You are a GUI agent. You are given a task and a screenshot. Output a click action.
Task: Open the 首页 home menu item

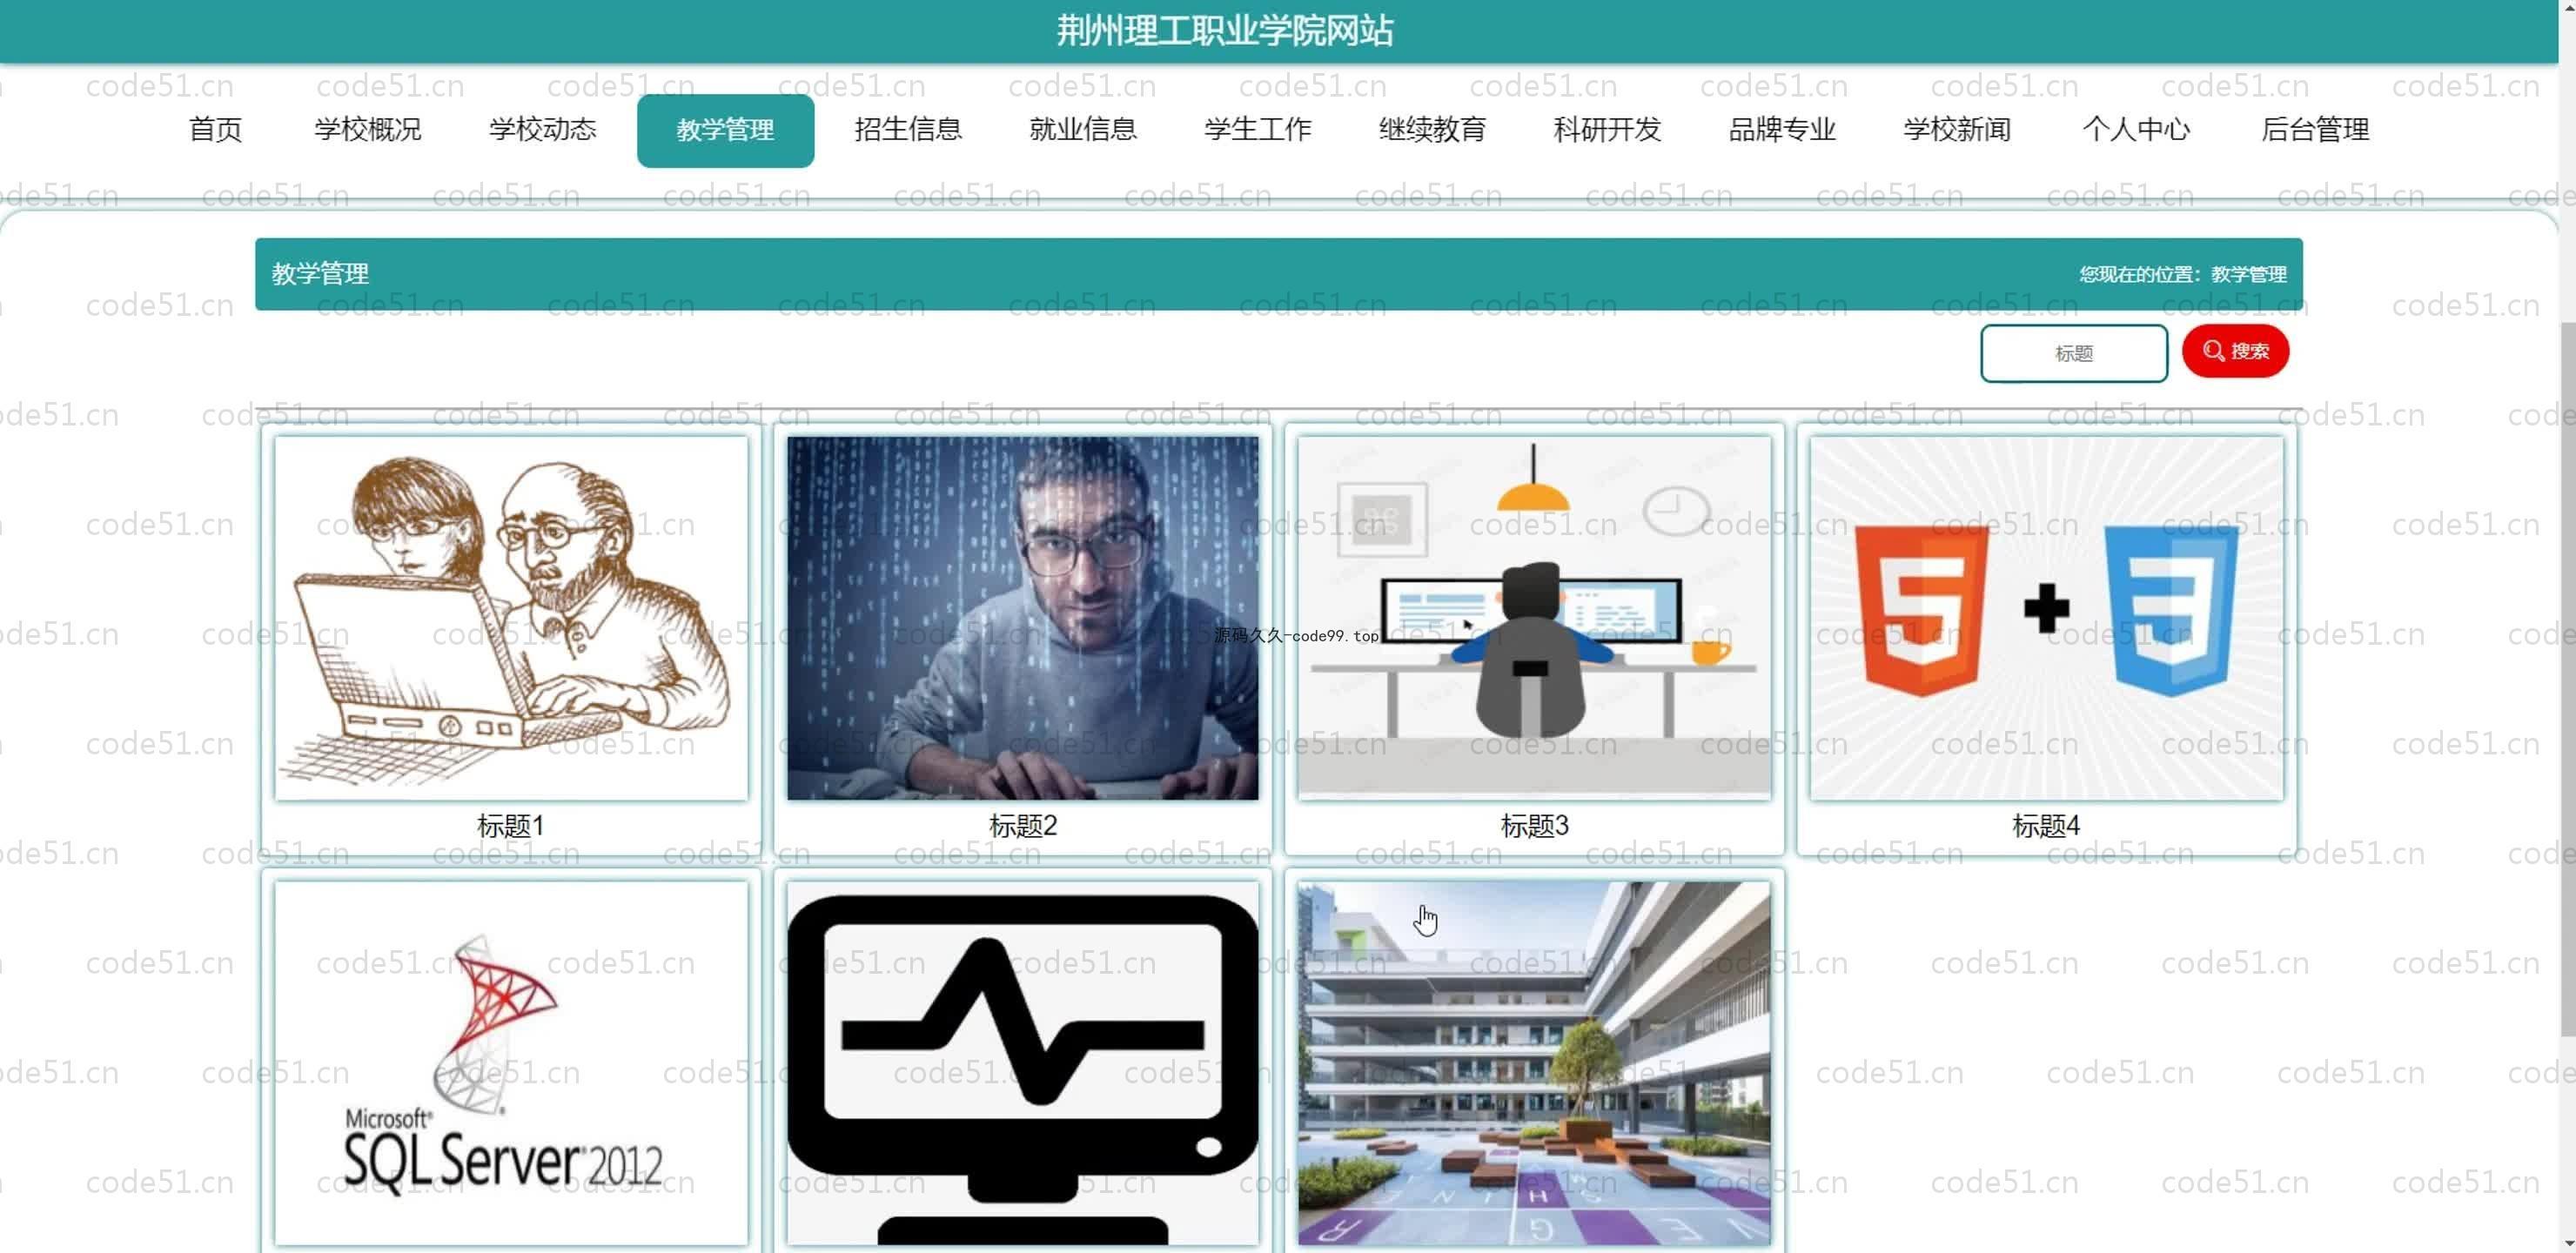[215, 130]
